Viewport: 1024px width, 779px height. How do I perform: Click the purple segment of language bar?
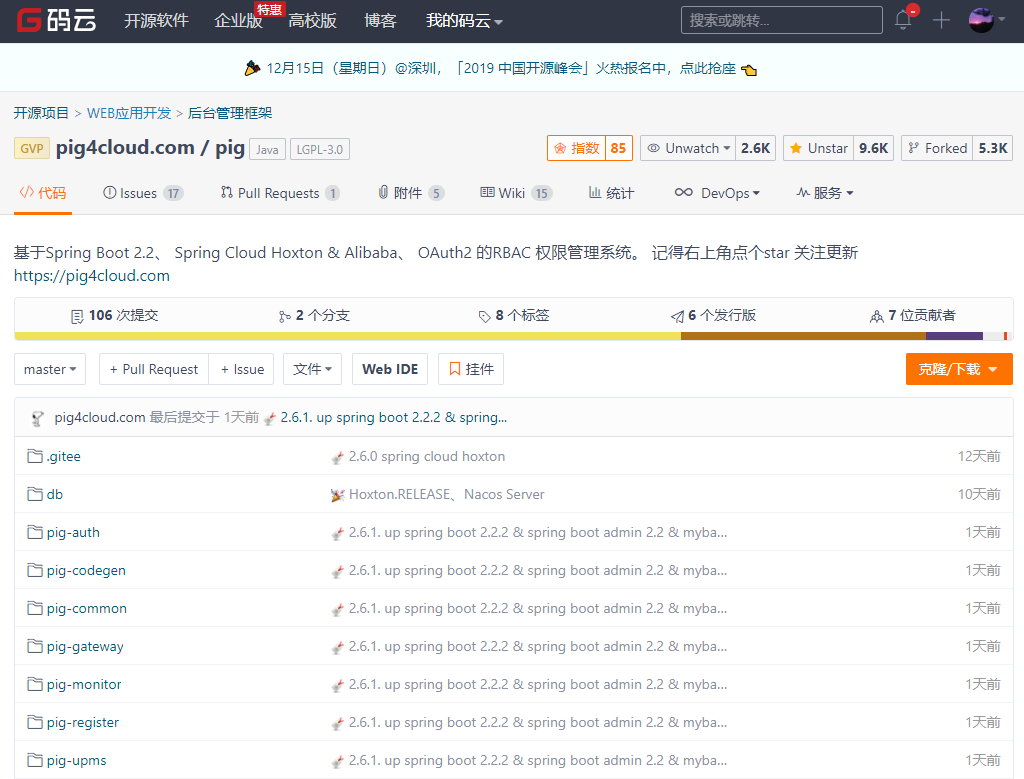tap(954, 336)
